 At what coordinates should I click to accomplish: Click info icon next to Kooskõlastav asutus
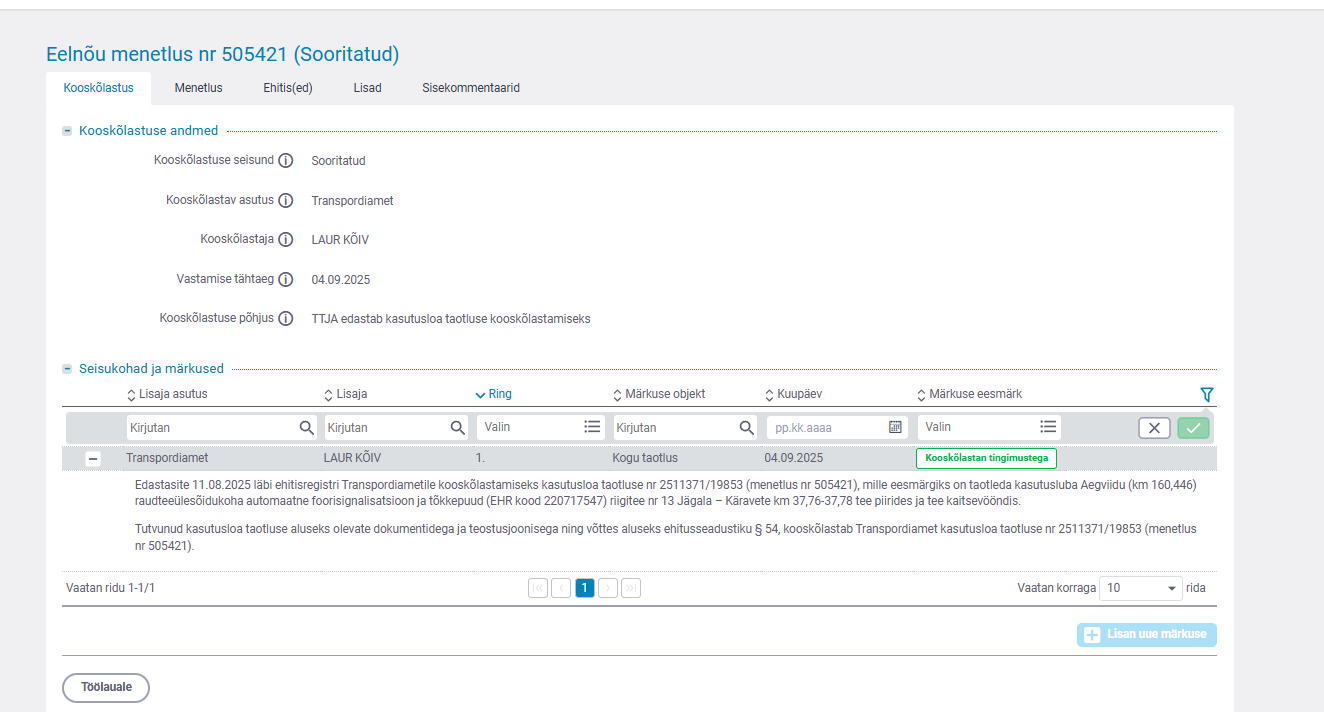click(285, 200)
